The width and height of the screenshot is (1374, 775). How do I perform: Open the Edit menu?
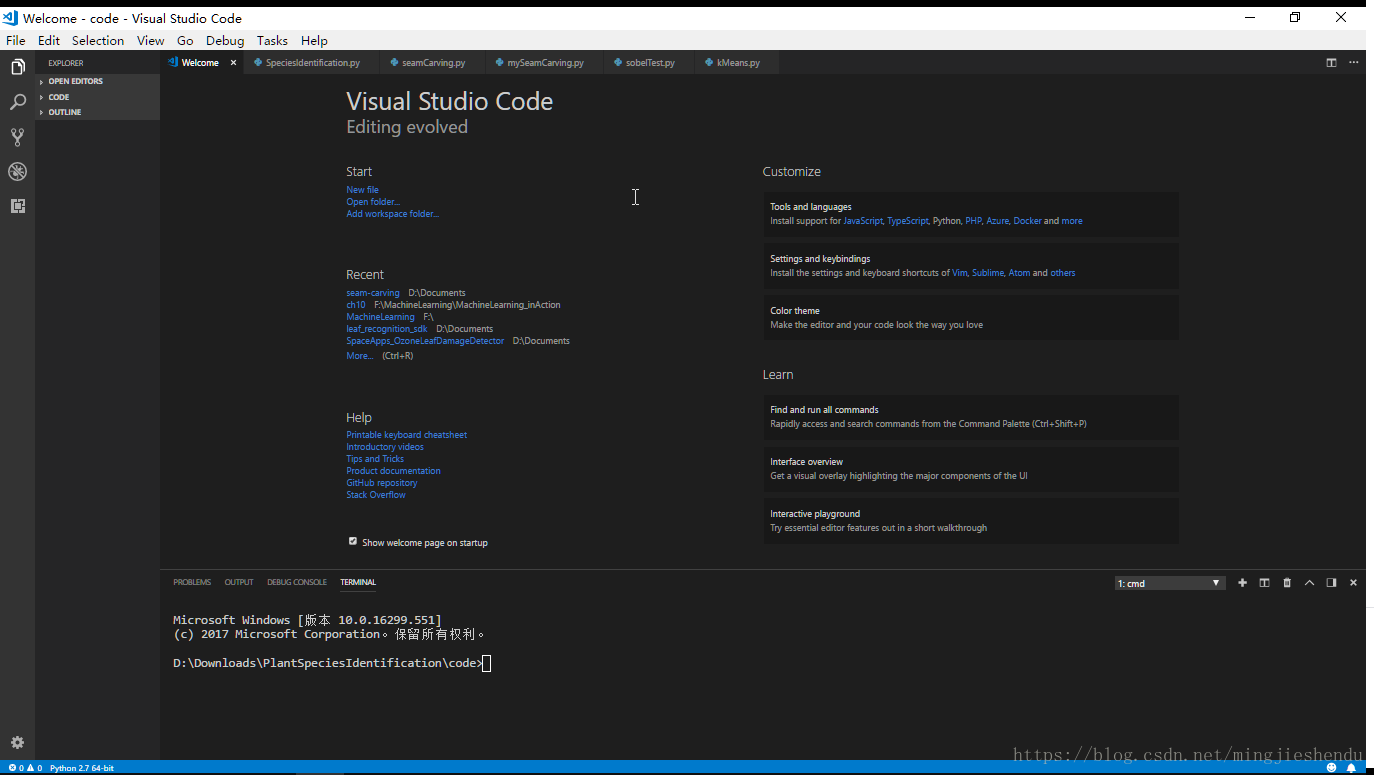pyautogui.click(x=49, y=40)
